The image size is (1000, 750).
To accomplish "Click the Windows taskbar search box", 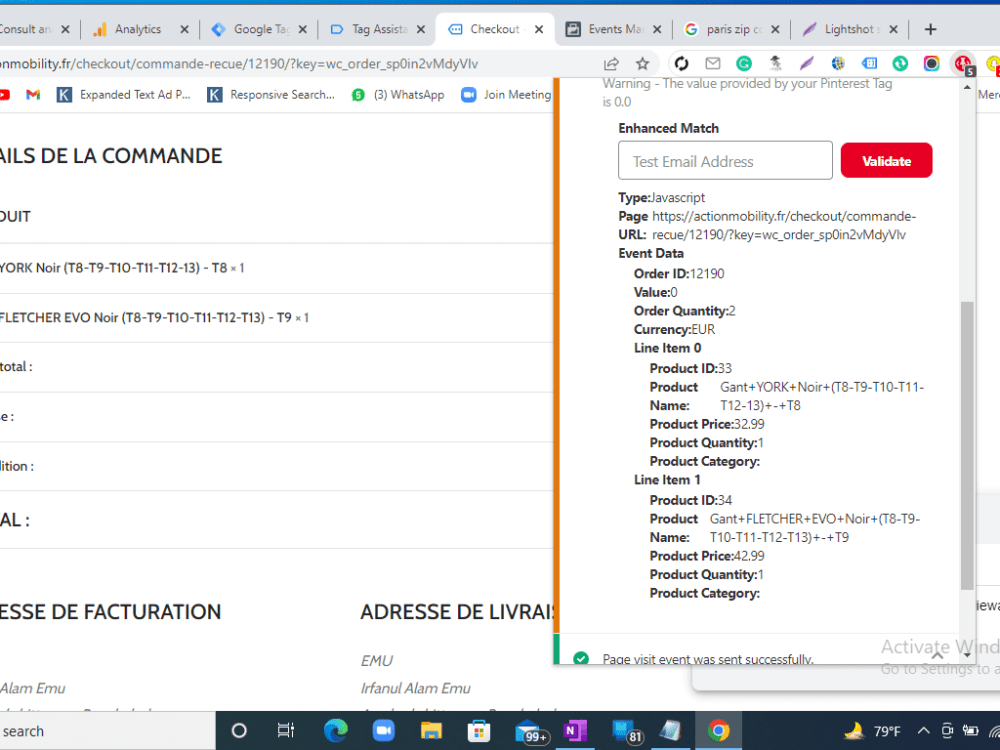I will tap(107, 731).
